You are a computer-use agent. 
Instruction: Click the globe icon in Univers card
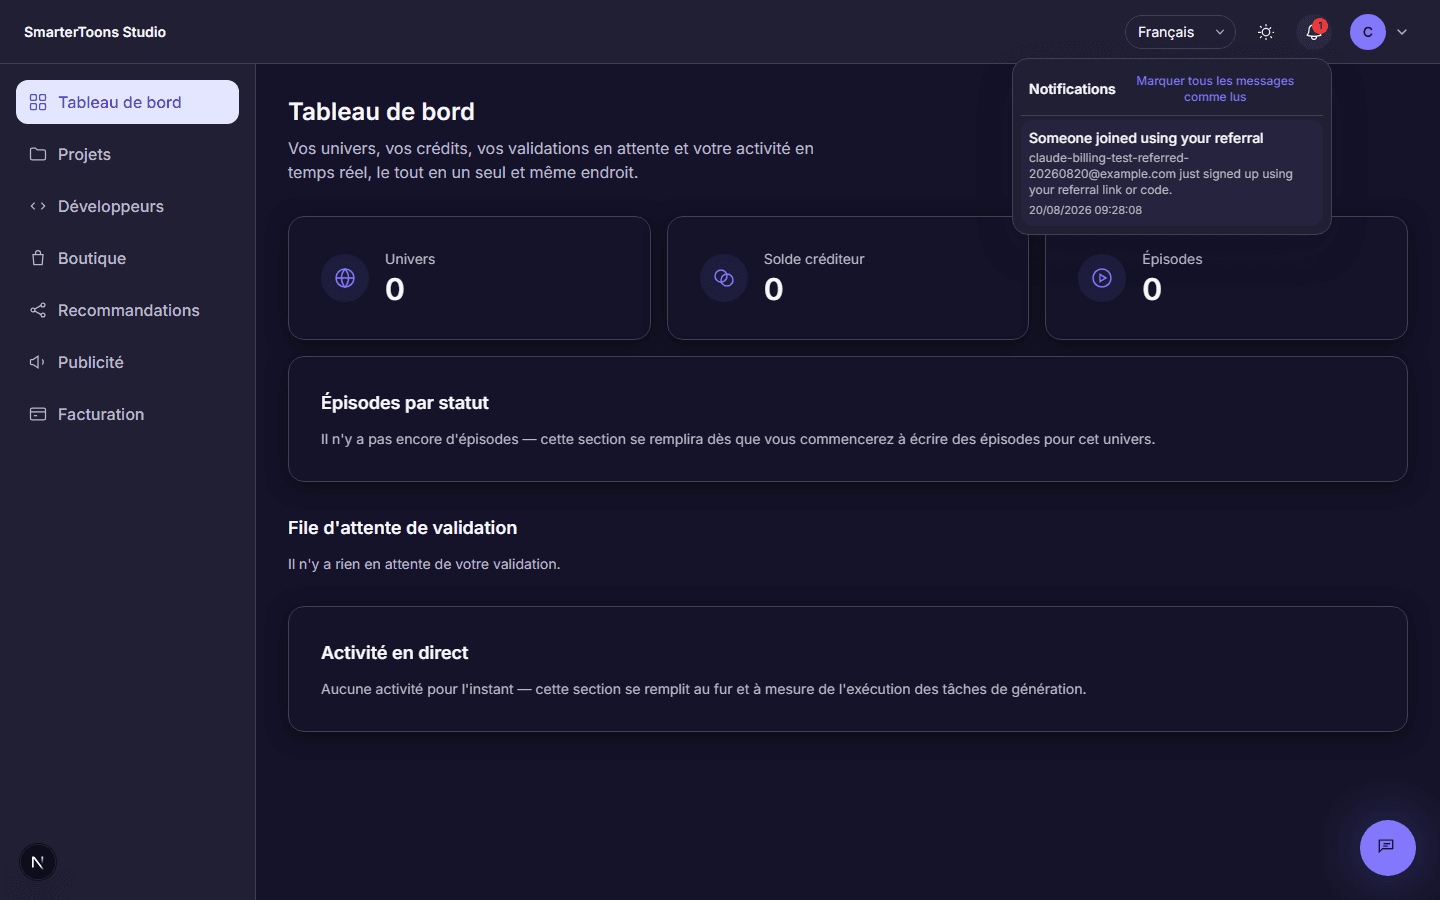345,278
